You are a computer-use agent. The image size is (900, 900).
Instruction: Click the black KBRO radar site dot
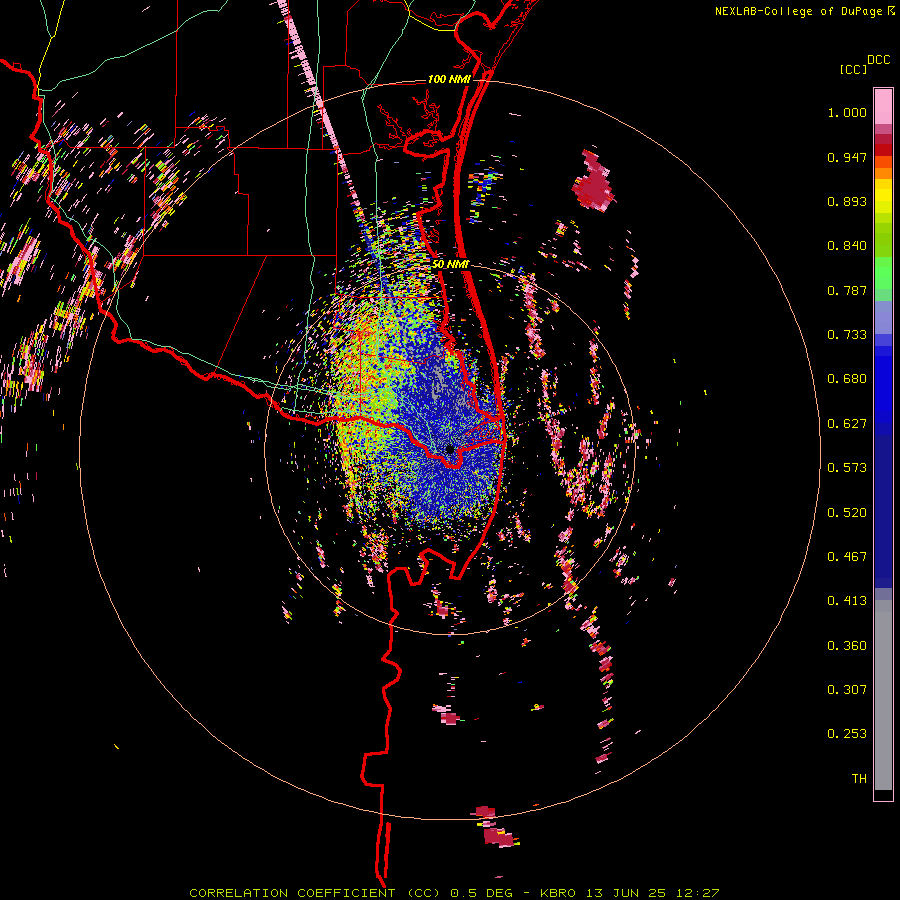(450, 449)
